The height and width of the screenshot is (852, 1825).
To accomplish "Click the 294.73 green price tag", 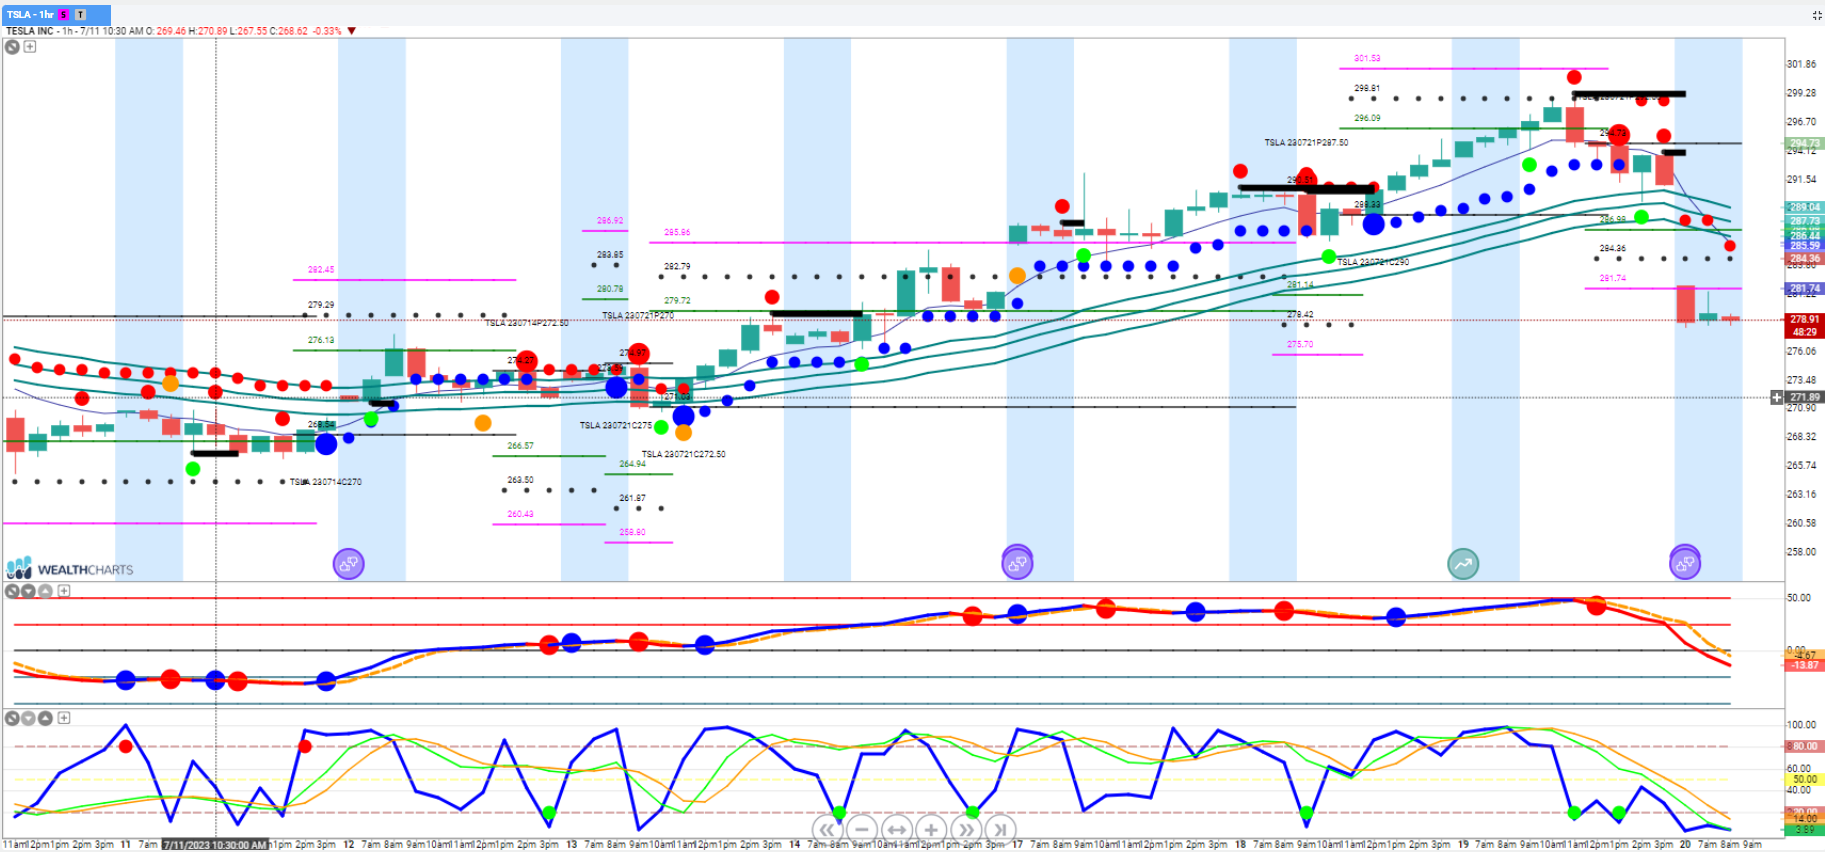I will pyautogui.click(x=1804, y=144).
